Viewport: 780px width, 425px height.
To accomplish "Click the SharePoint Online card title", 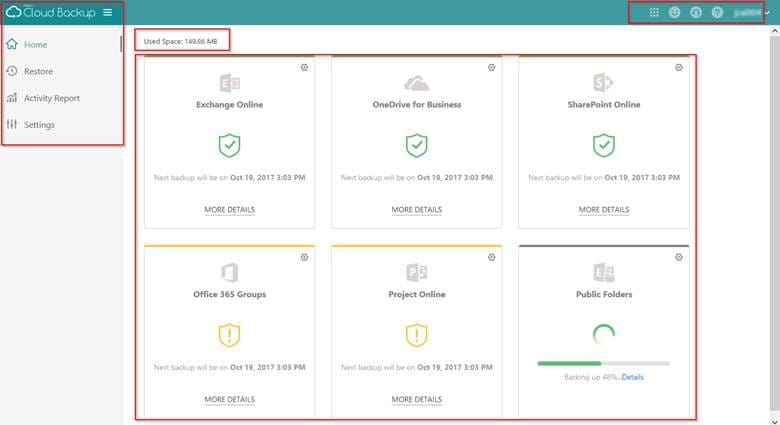I will tap(603, 105).
